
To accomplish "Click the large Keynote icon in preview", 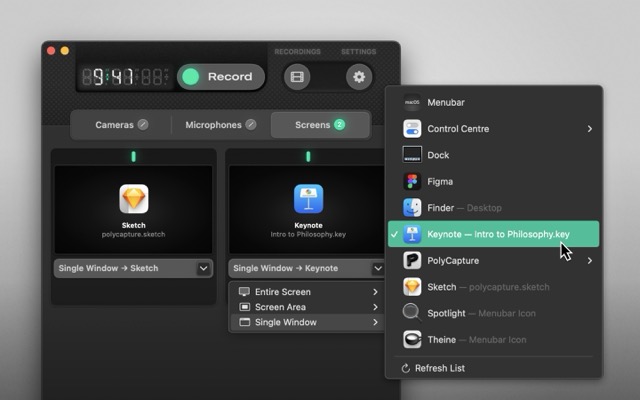I will coord(308,199).
